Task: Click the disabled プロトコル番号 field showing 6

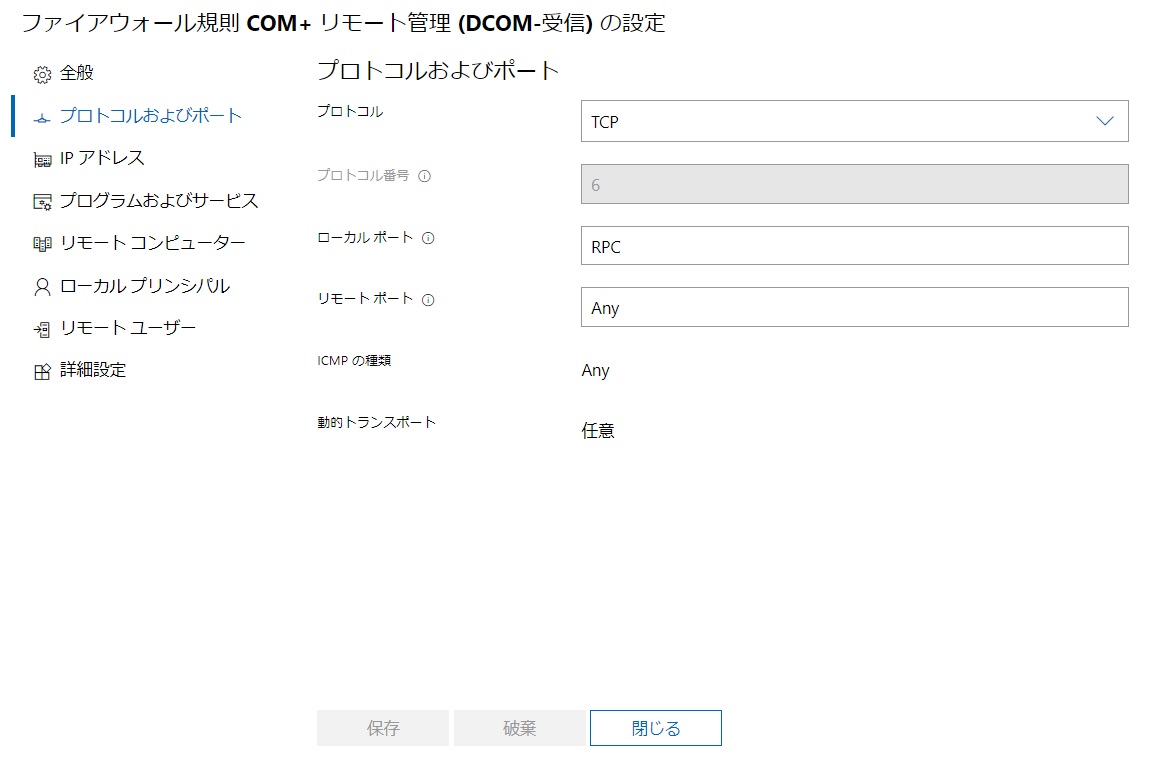Action: (x=854, y=184)
